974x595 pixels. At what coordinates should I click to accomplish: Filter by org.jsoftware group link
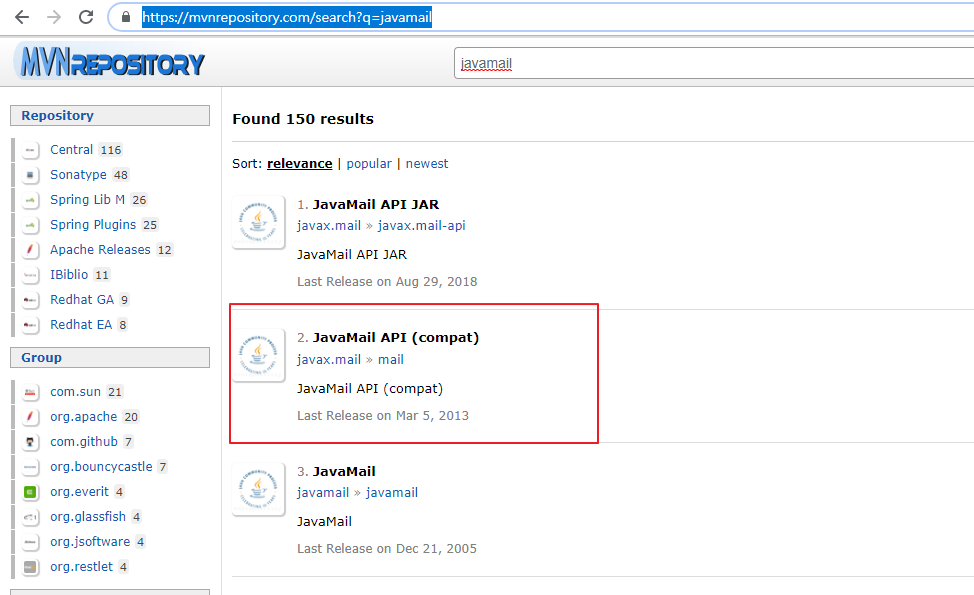pyautogui.click(x=90, y=542)
